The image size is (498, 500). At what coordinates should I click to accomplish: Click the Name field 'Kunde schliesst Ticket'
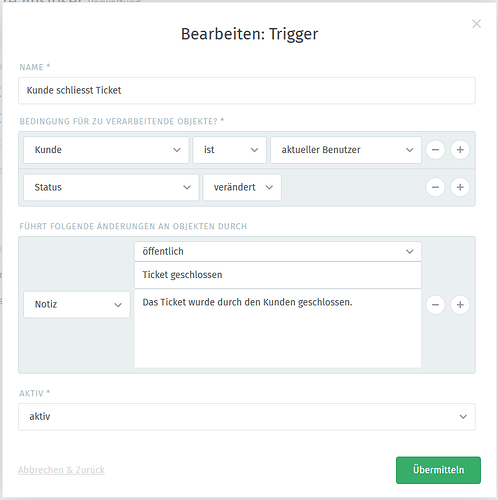coord(247,91)
